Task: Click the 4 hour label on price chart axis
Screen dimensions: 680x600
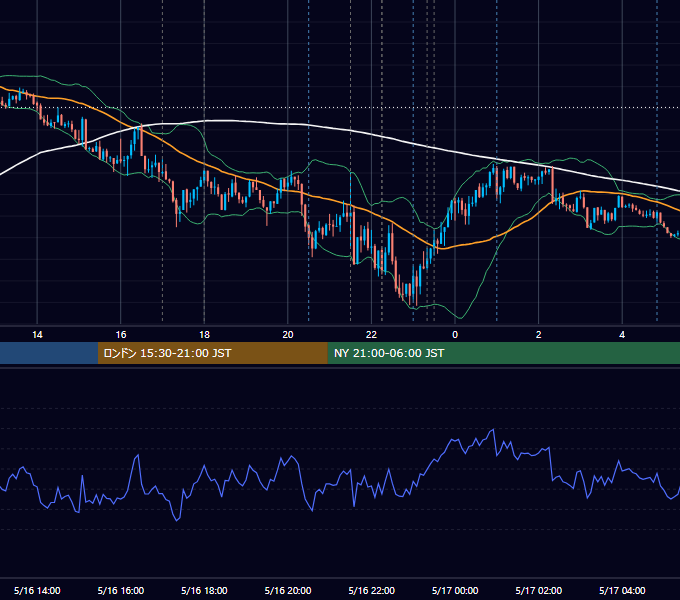Action: click(622, 335)
